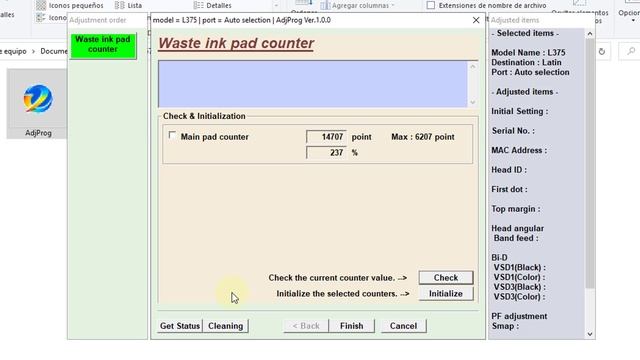This screenshot has width=640, height=360.
Task: Click 'Max : 6207 point' text
Action: (423, 137)
